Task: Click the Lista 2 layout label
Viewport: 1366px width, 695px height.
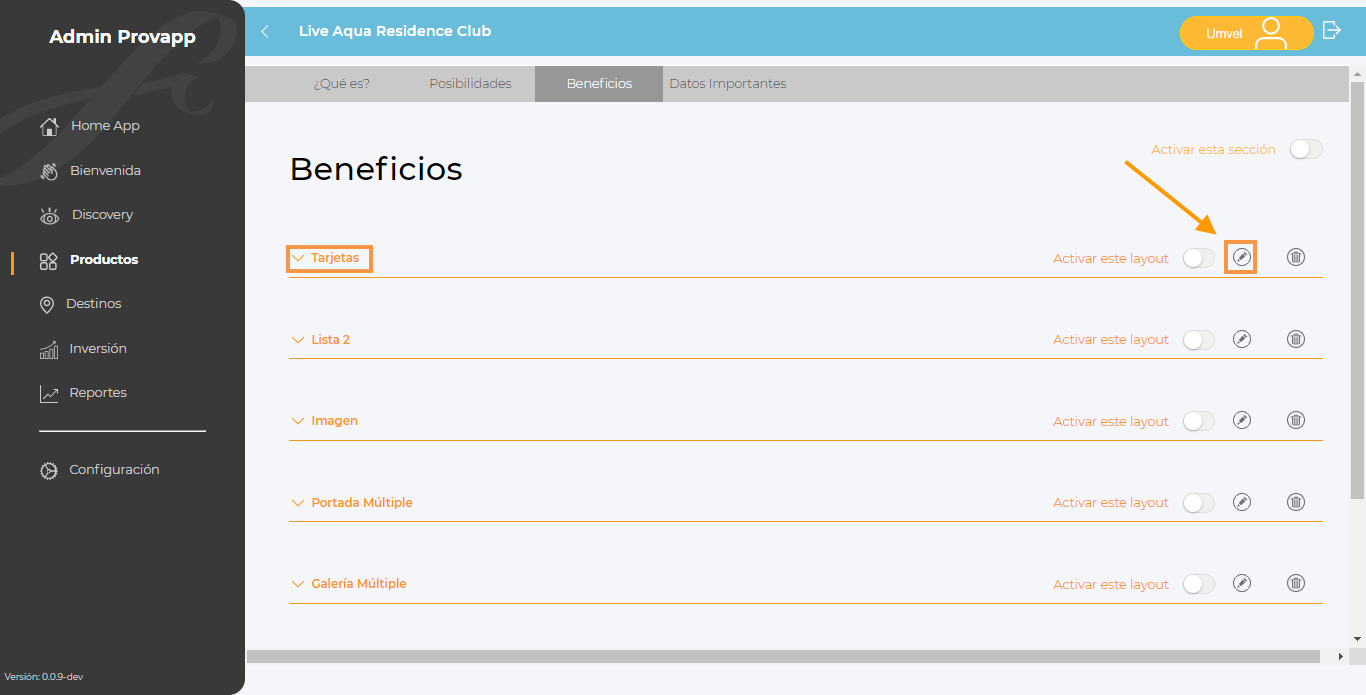Action: click(x=331, y=340)
